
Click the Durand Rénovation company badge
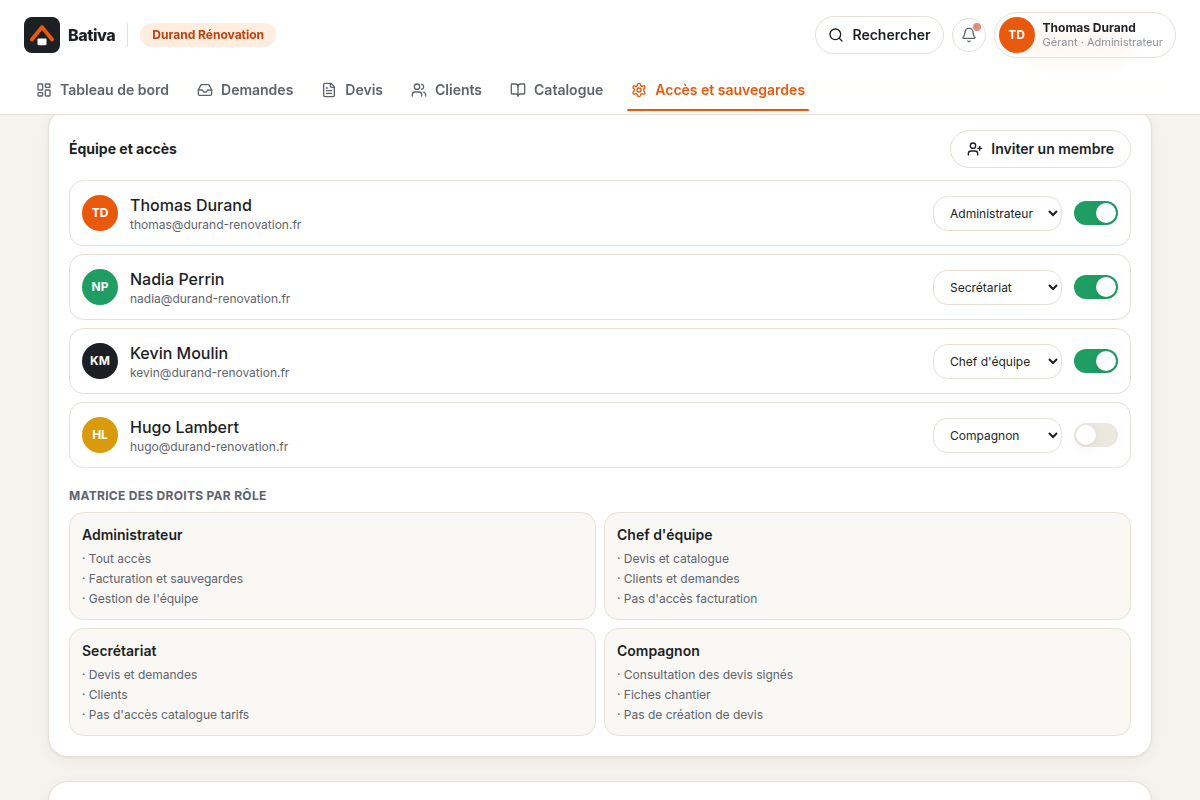pyautogui.click(x=208, y=35)
